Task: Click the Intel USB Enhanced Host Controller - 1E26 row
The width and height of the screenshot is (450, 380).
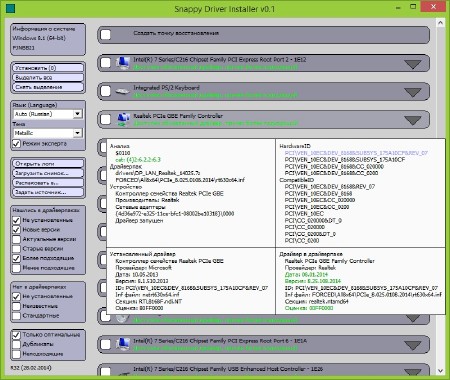Action: click(263, 370)
